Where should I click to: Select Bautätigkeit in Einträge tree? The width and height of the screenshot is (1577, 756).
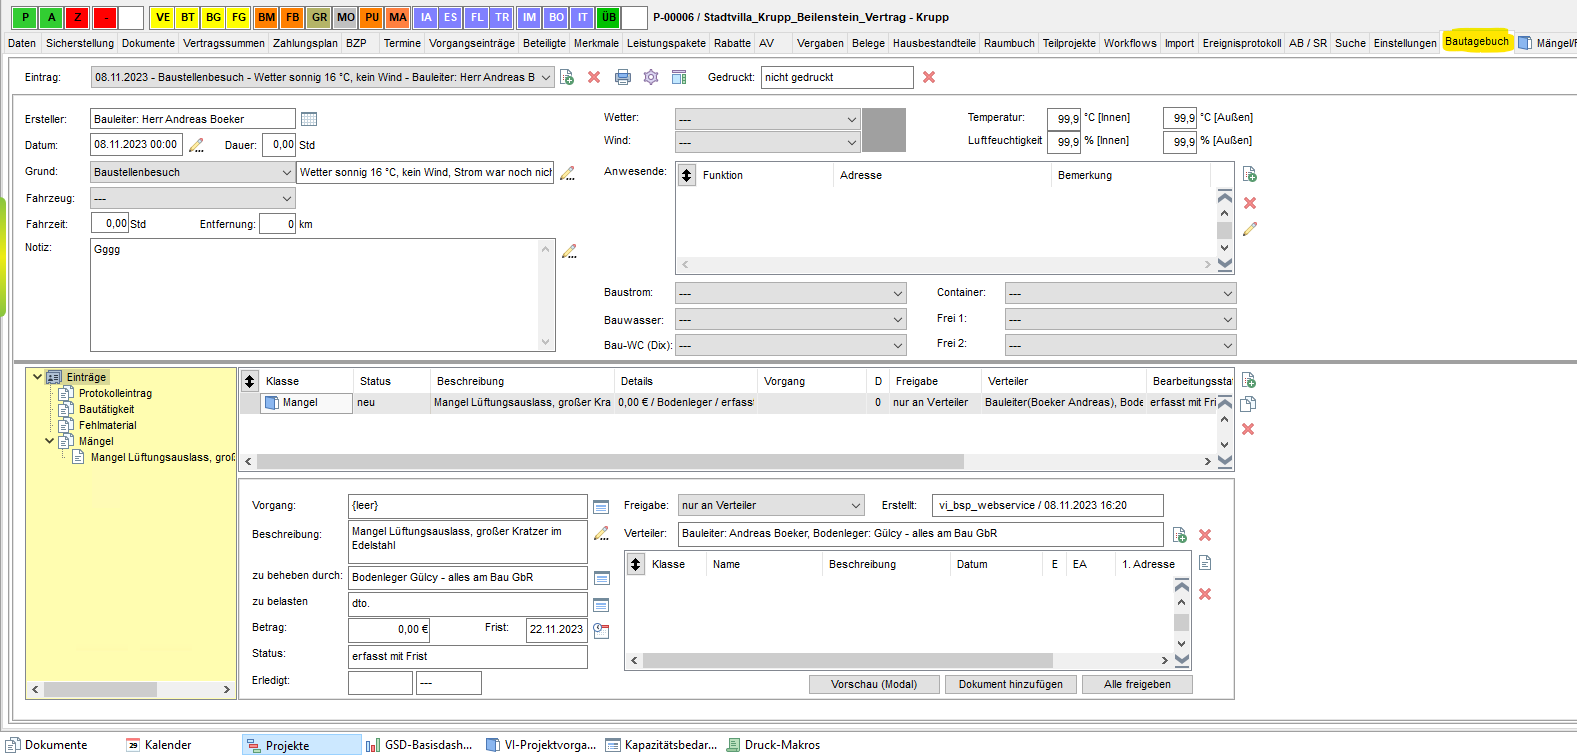tap(106, 409)
